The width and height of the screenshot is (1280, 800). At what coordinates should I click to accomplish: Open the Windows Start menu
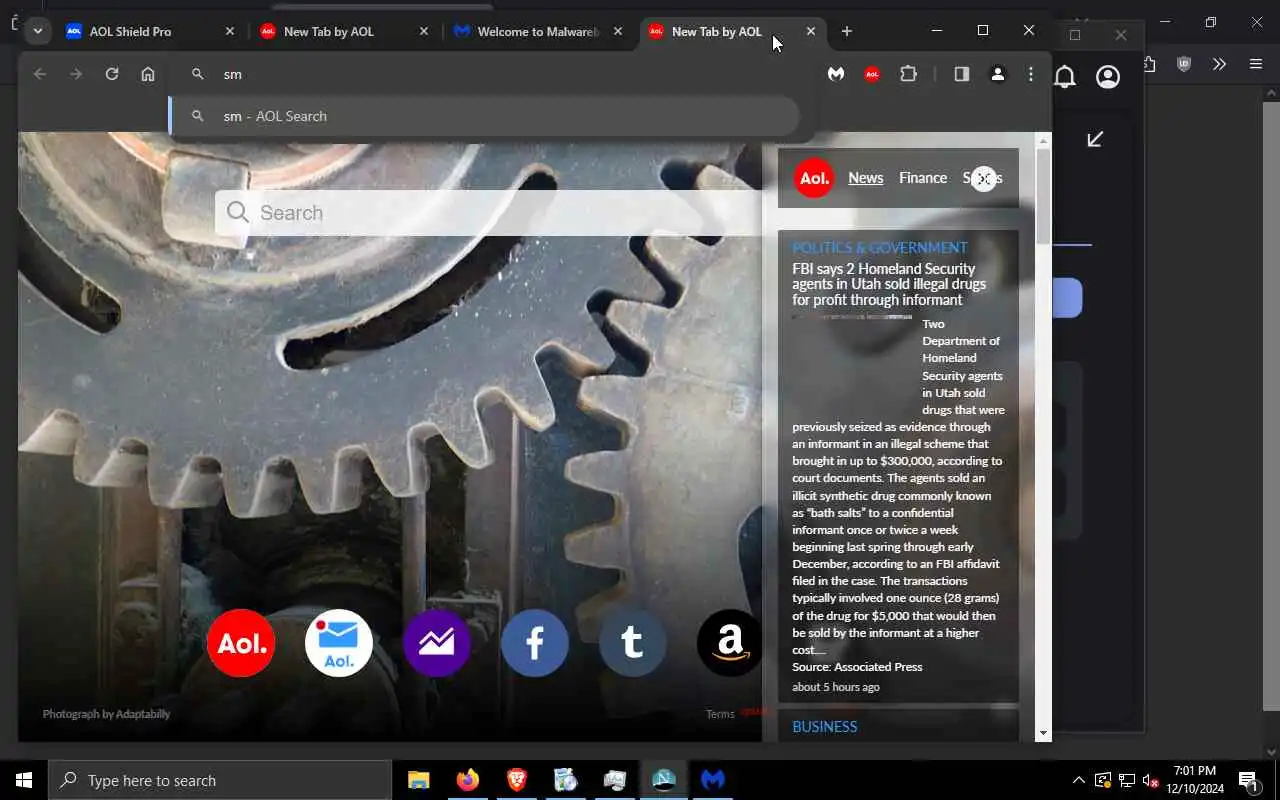(24, 780)
